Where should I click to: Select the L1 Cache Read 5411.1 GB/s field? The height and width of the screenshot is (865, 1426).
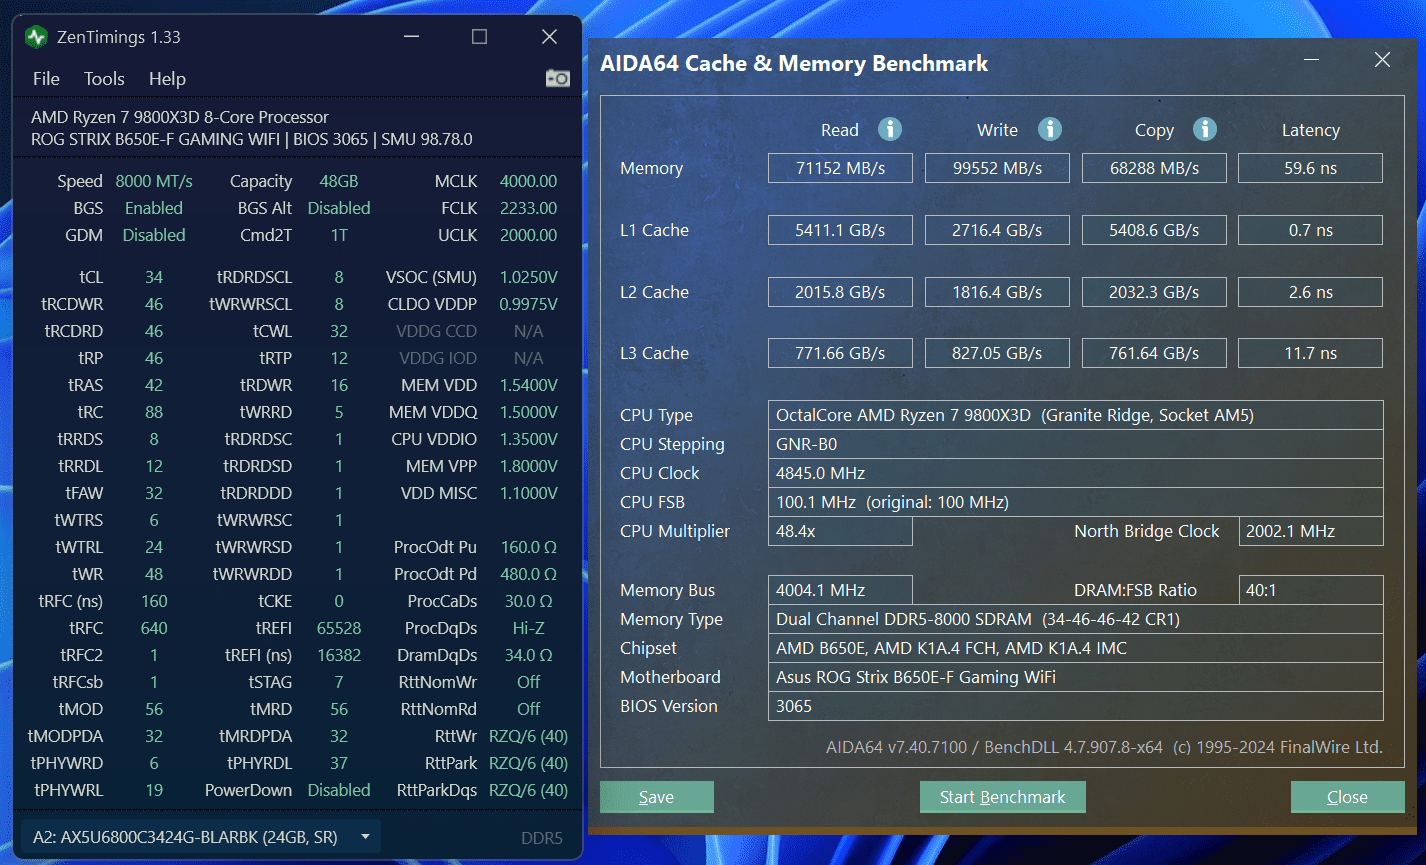point(840,230)
